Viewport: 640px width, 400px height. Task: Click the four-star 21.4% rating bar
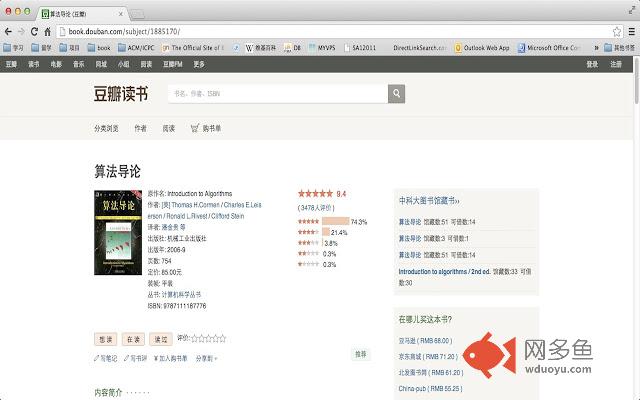click(x=326, y=232)
